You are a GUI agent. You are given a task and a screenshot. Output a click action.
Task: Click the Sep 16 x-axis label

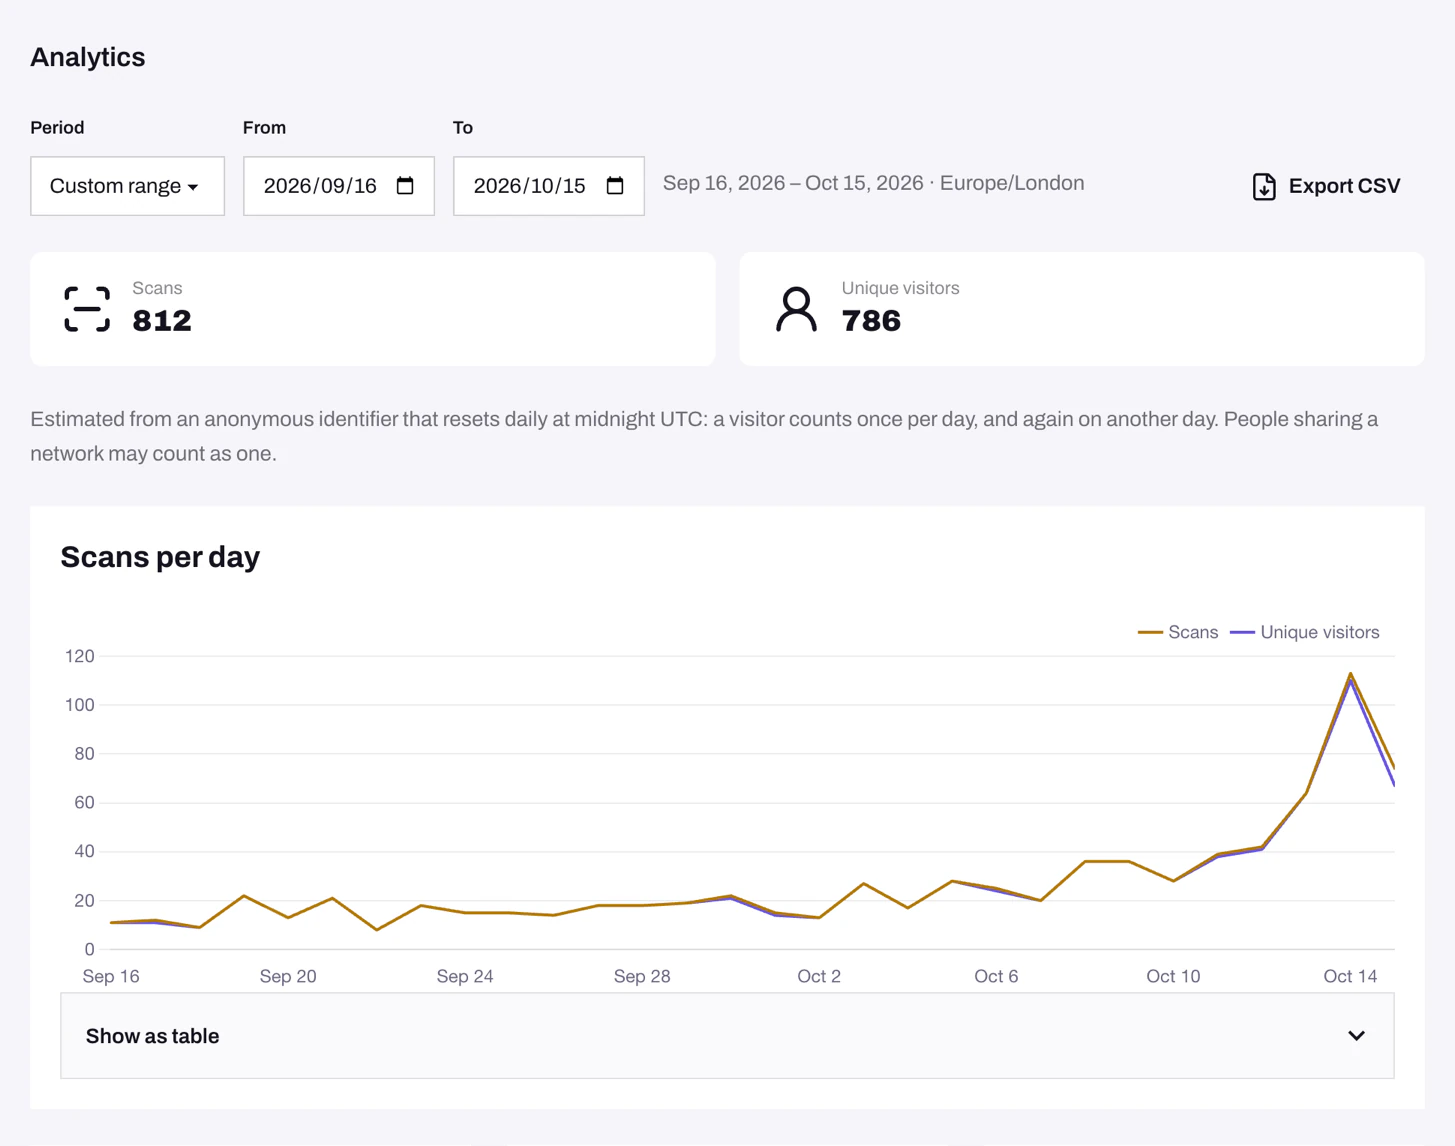[111, 976]
